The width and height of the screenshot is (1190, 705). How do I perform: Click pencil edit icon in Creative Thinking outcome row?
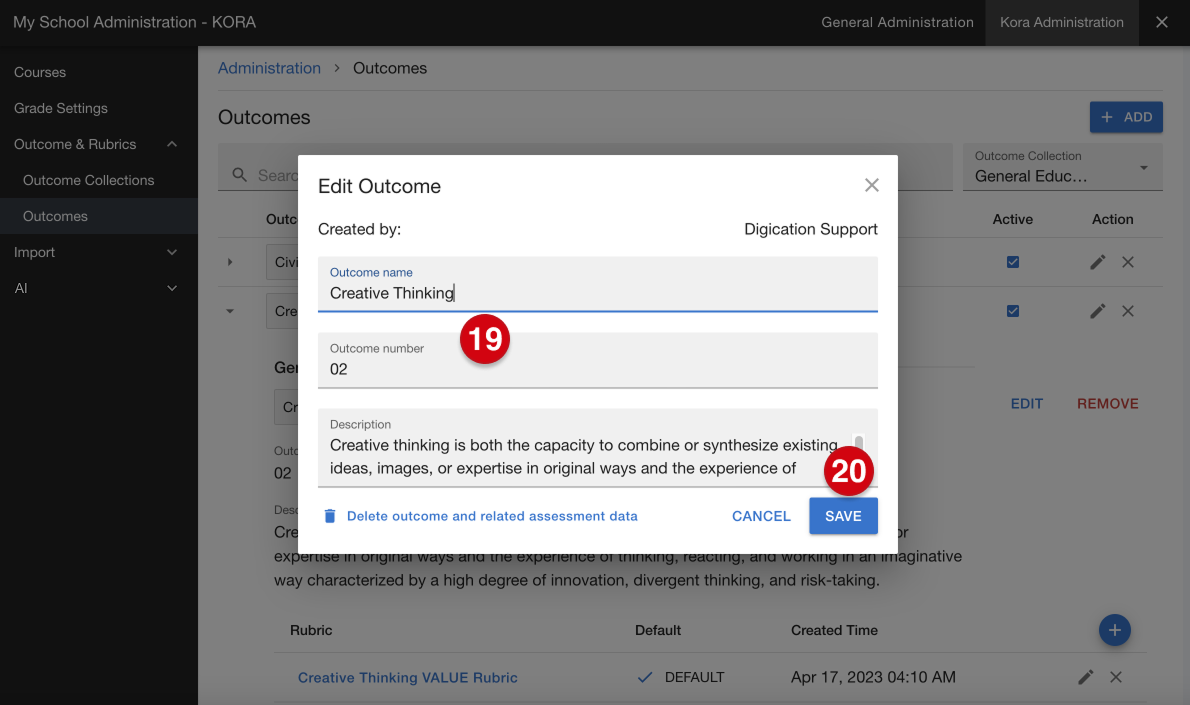coord(1097,311)
